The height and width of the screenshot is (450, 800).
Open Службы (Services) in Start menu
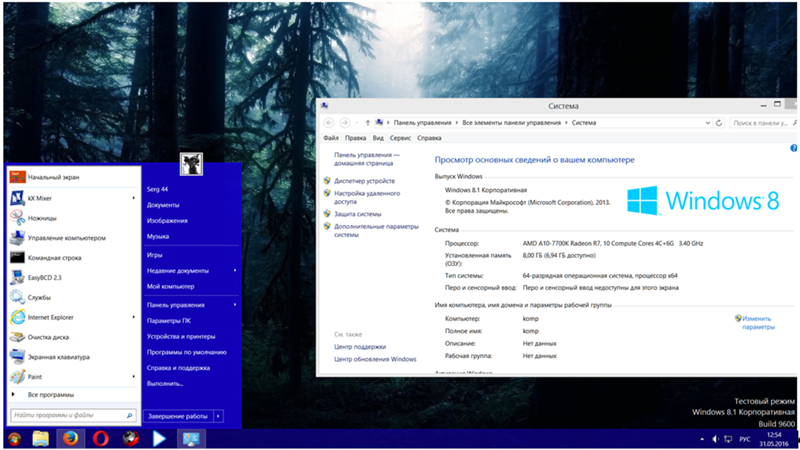[x=39, y=297]
